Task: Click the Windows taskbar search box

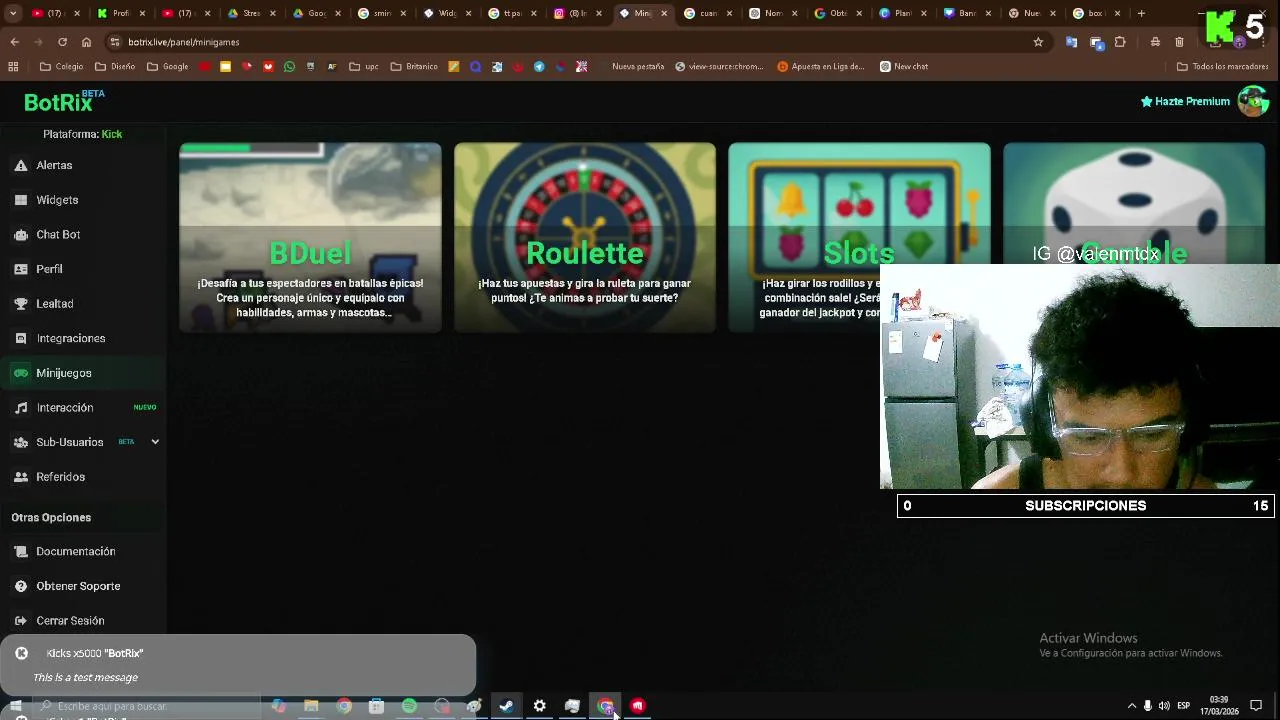Action: click(145, 706)
